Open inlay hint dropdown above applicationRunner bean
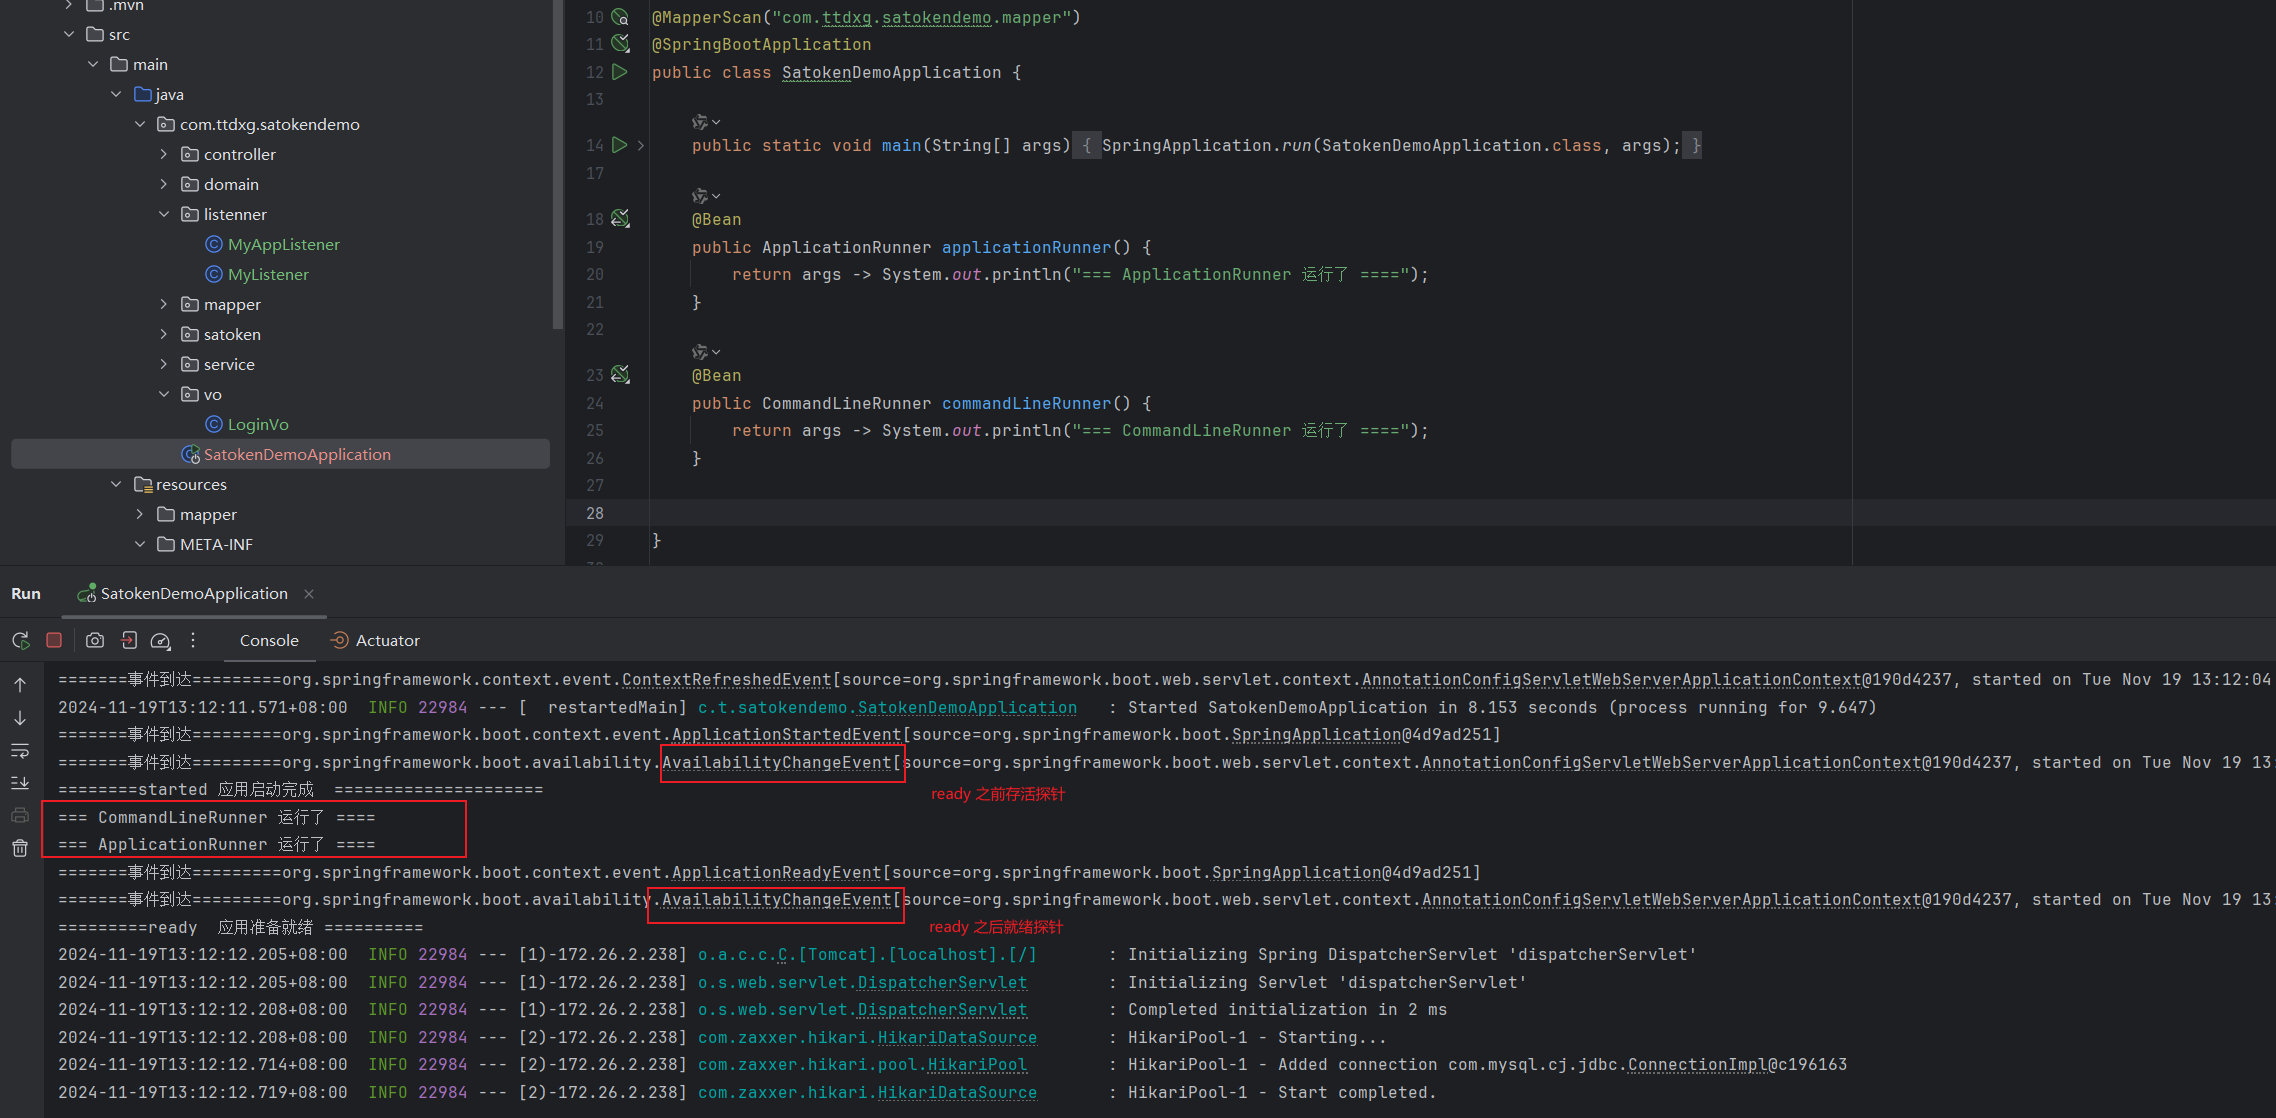The height and width of the screenshot is (1118, 2276). pos(706,196)
